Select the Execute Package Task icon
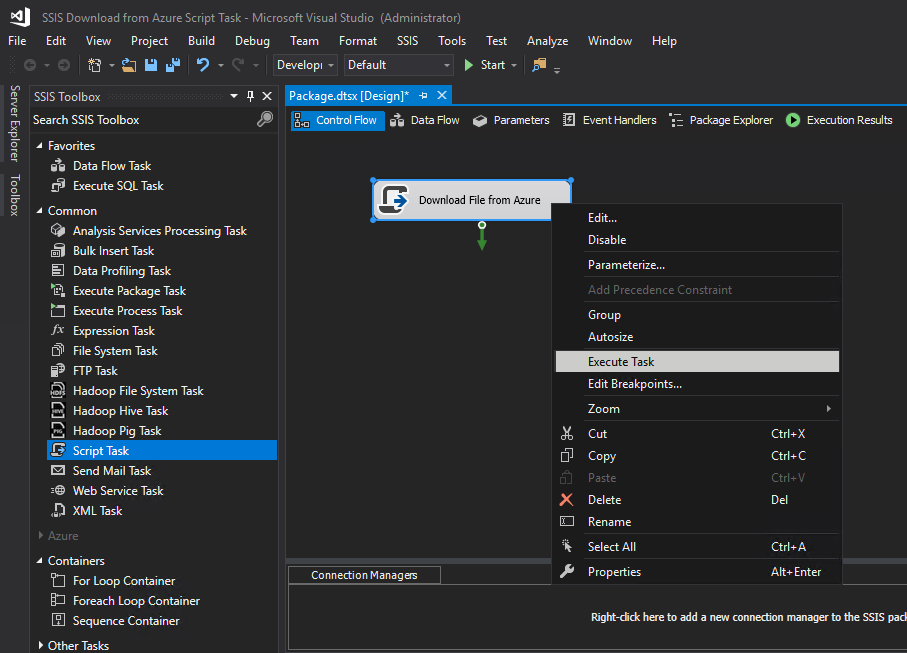907x653 pixels. click(x=58, y=290)
